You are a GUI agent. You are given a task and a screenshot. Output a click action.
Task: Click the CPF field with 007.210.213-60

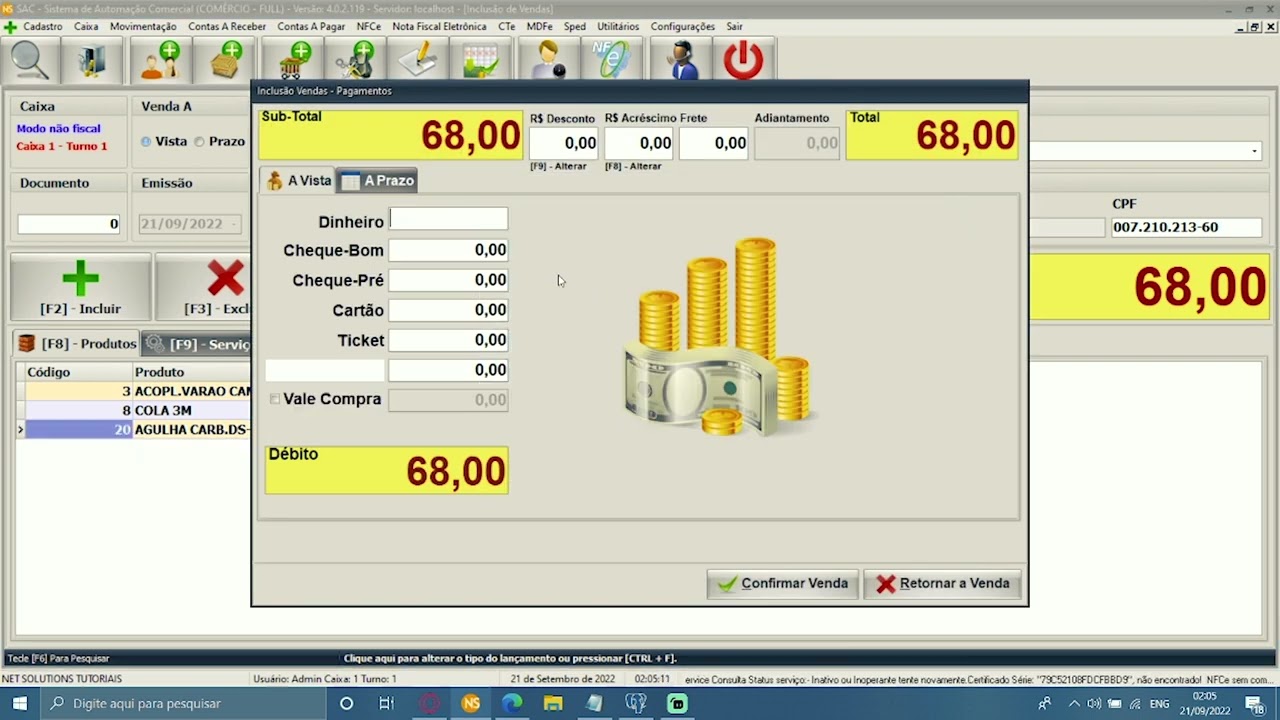click(1185, 227)
